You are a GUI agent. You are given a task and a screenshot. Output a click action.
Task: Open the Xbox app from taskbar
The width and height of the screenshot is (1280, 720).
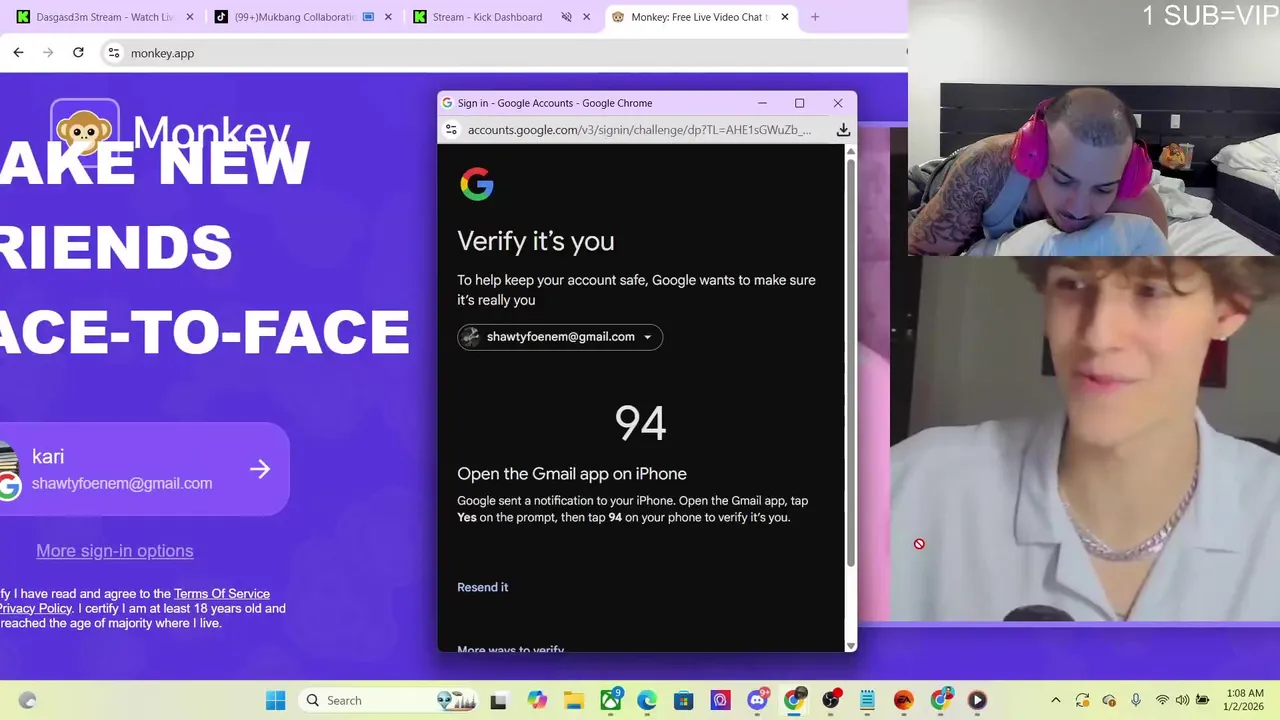[610, 701]
